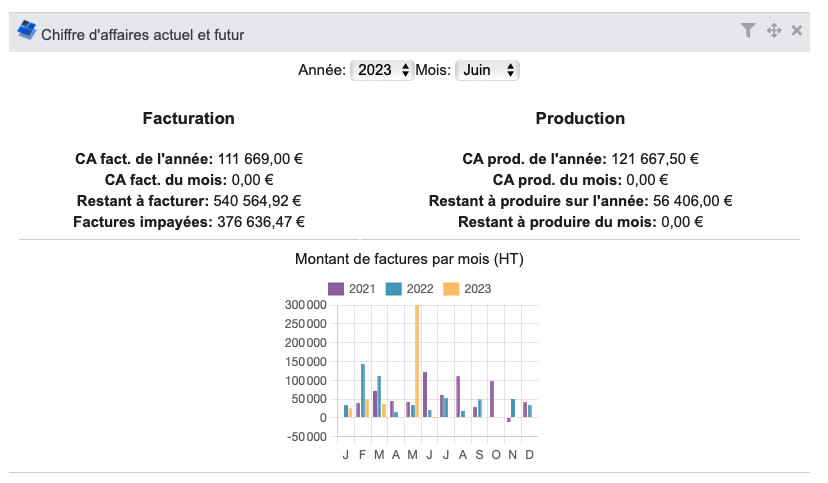
Task: Click the chart title Montant de factures par mois
Action: tap(409, 259)
